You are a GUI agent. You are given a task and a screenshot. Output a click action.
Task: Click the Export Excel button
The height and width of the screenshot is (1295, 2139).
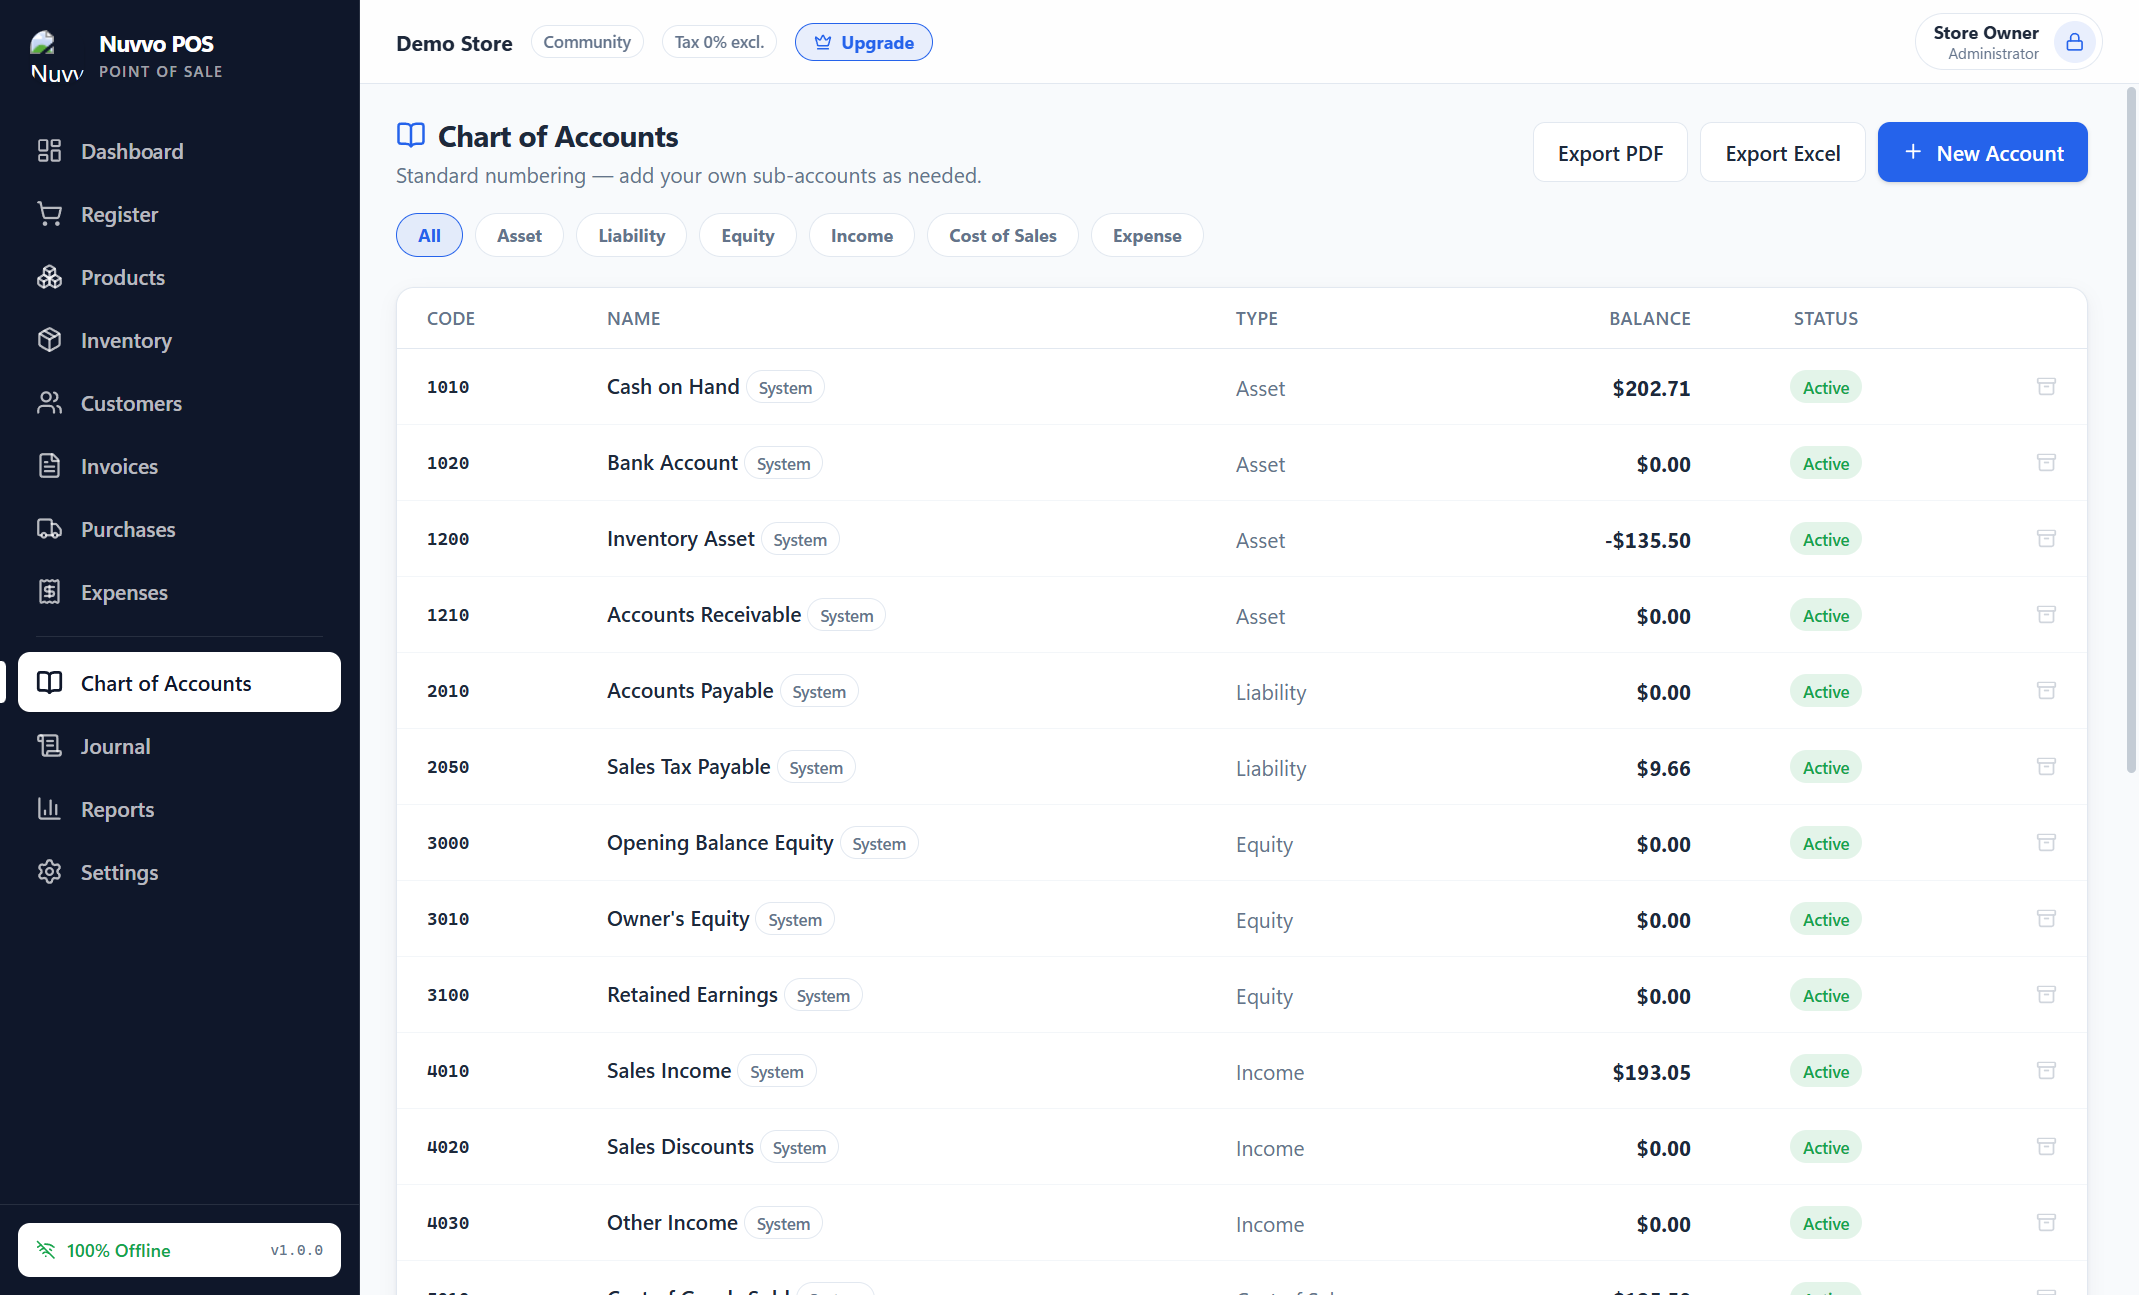[1782, 153]
